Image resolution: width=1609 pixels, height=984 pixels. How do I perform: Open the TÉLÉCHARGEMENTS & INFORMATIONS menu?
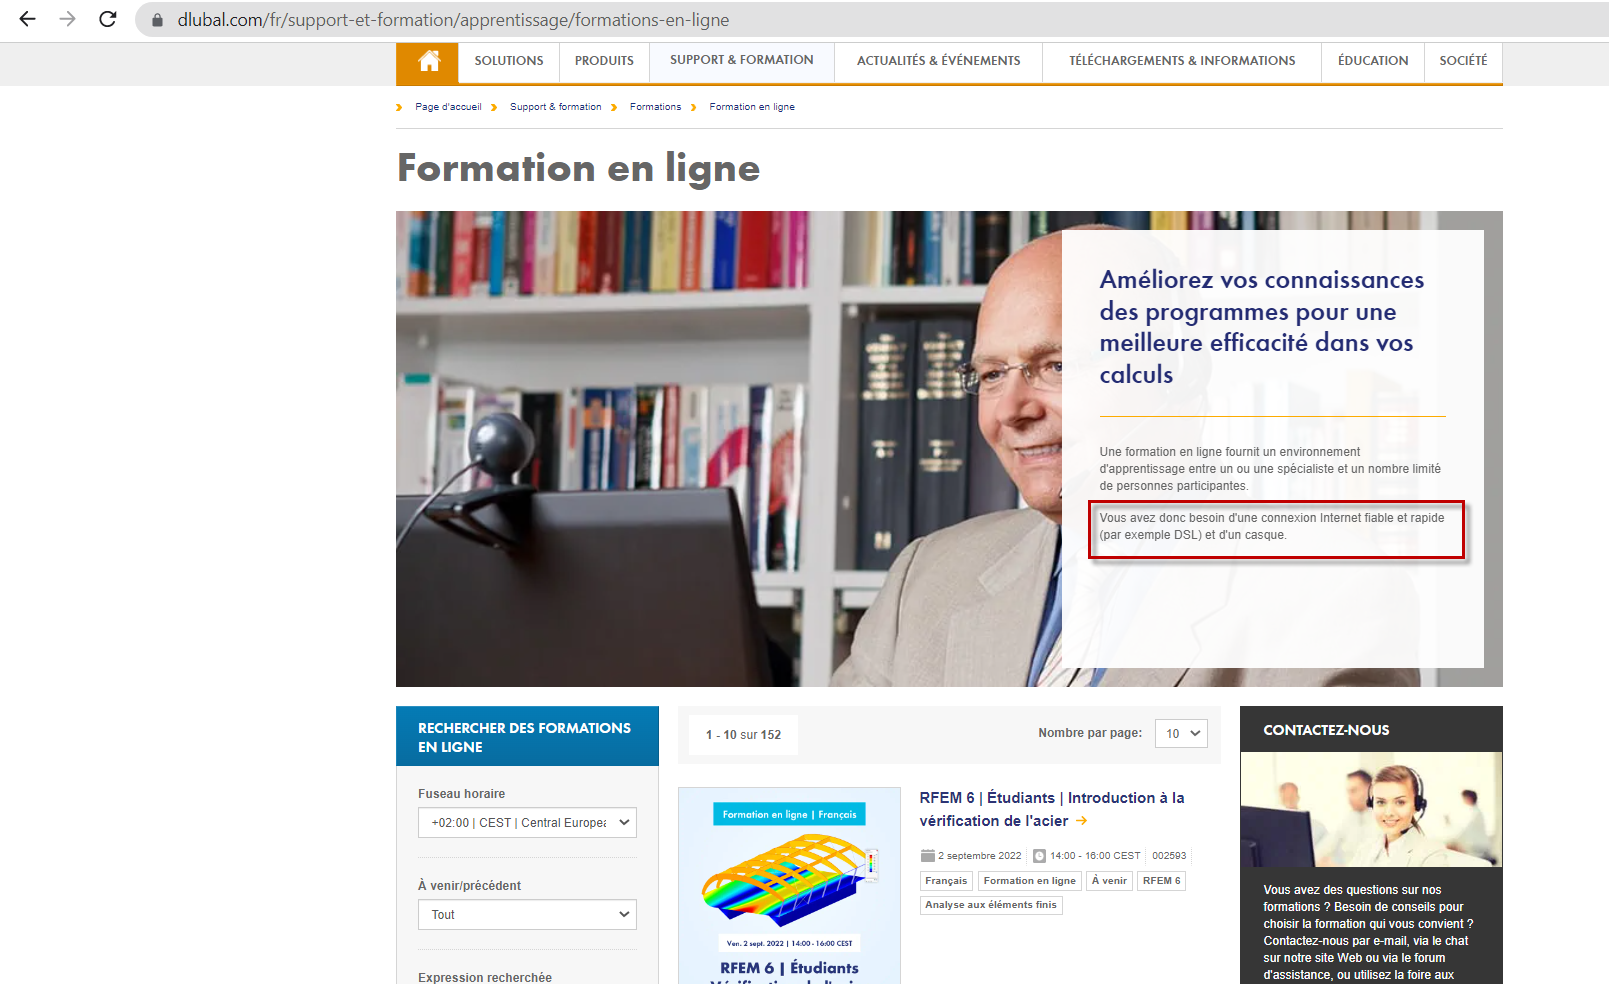pyautogui.click(x=1182, y=61)
